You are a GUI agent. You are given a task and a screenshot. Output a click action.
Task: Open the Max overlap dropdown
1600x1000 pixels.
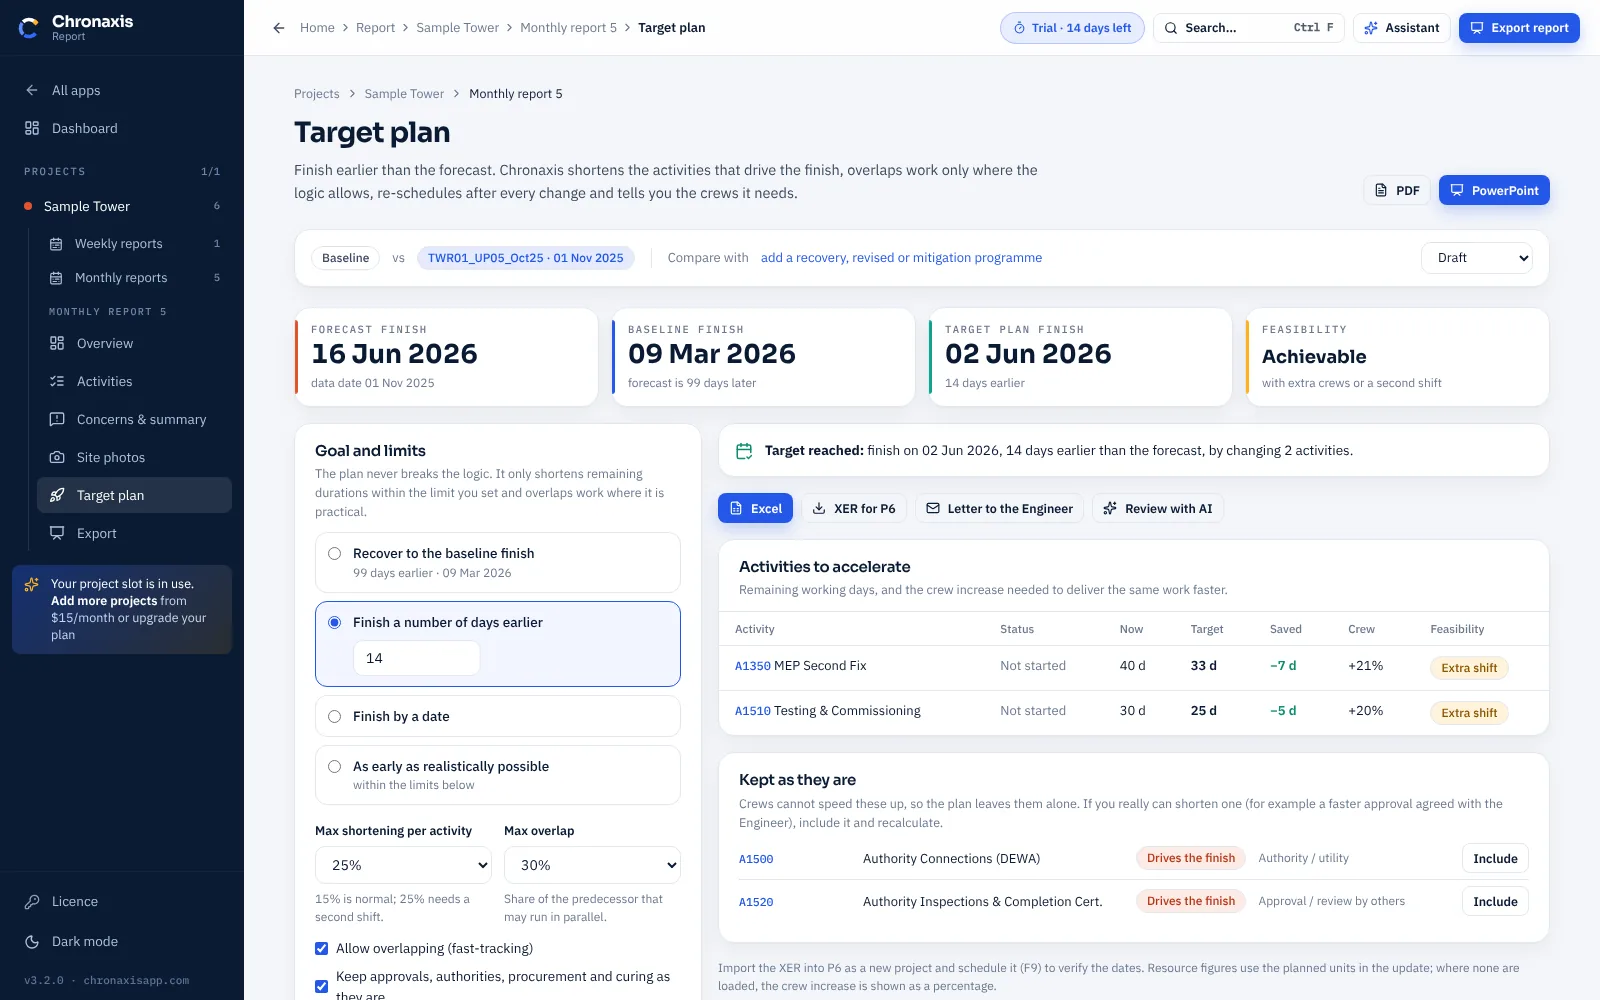592,865
